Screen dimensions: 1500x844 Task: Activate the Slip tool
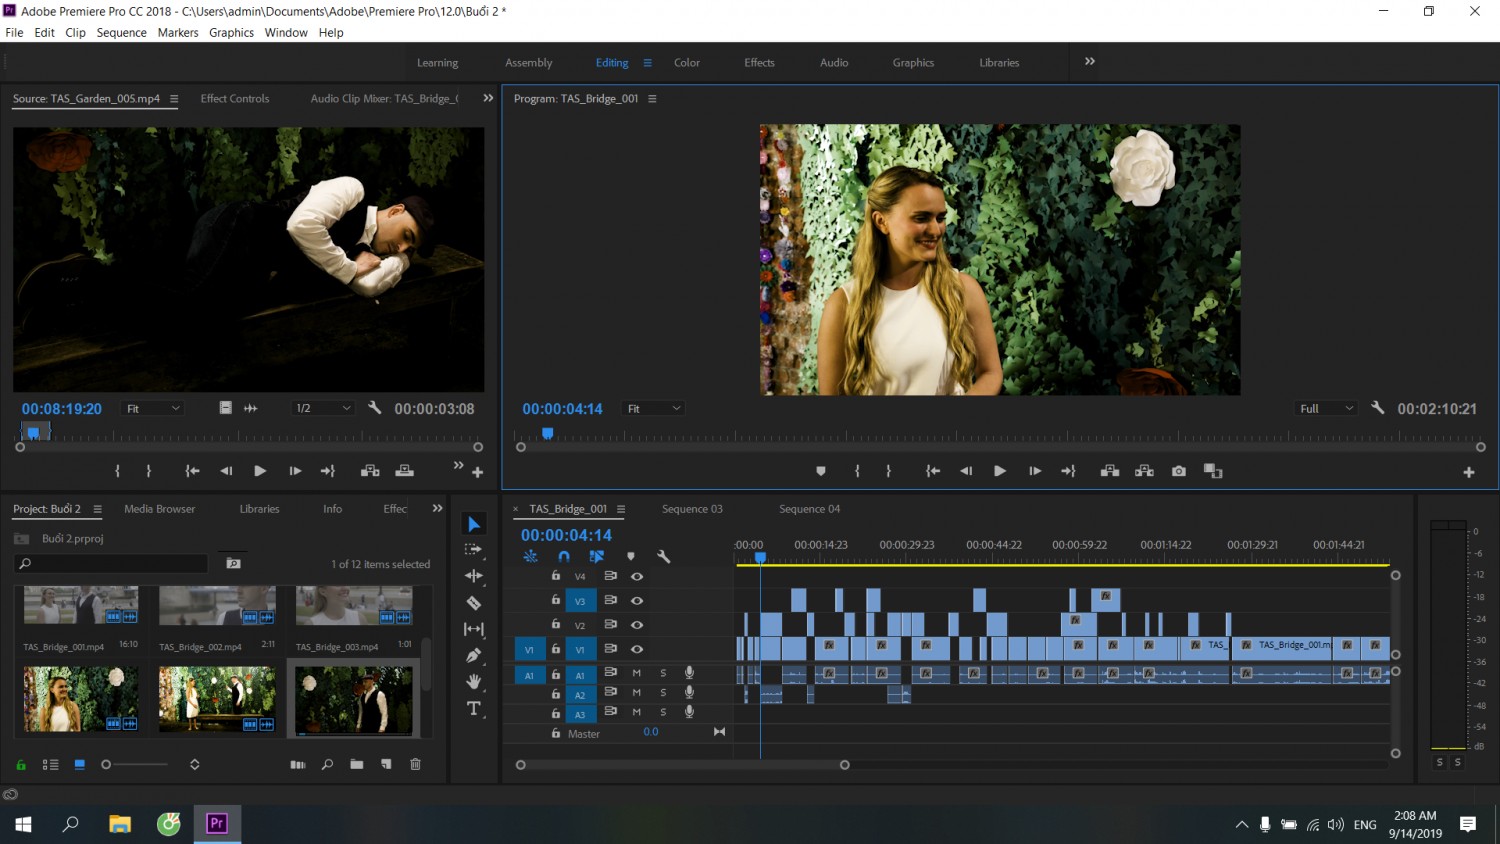point(474,629)
